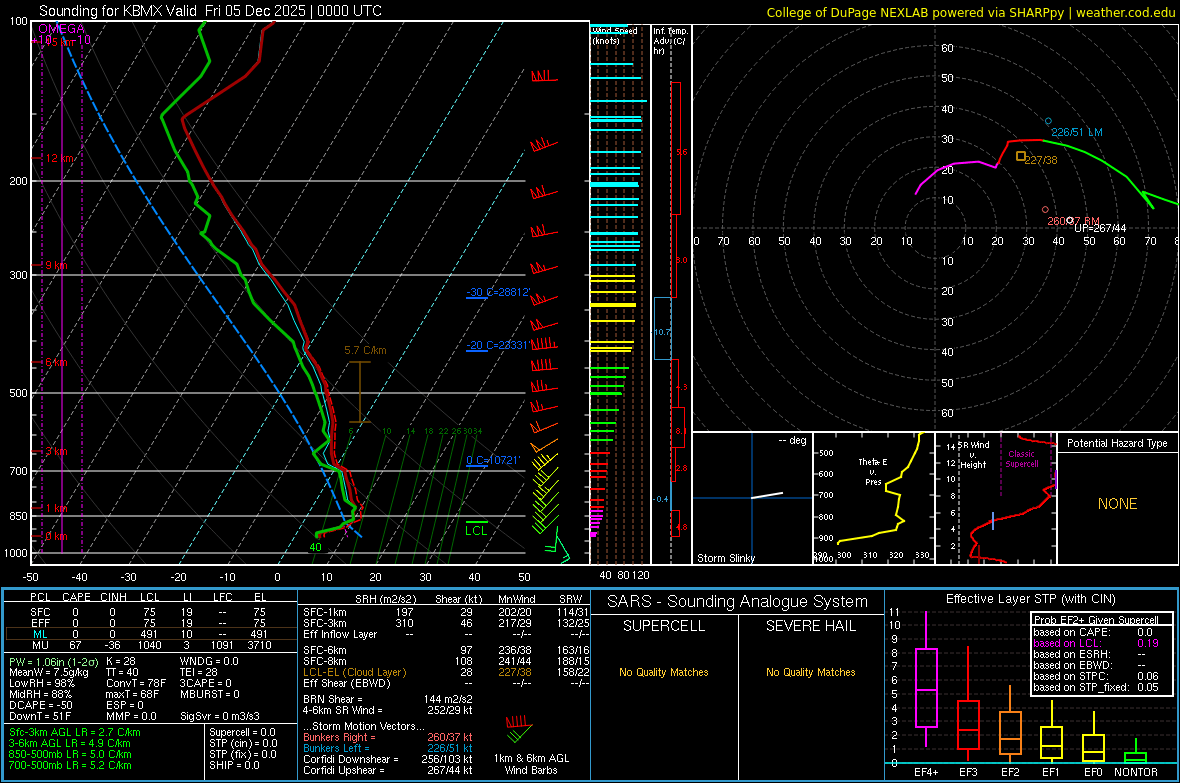This screenshot has height=783, width=1180.
Task: Switch to the SEVERE HAIL analogue column
Action: click(x=809, y=625)
